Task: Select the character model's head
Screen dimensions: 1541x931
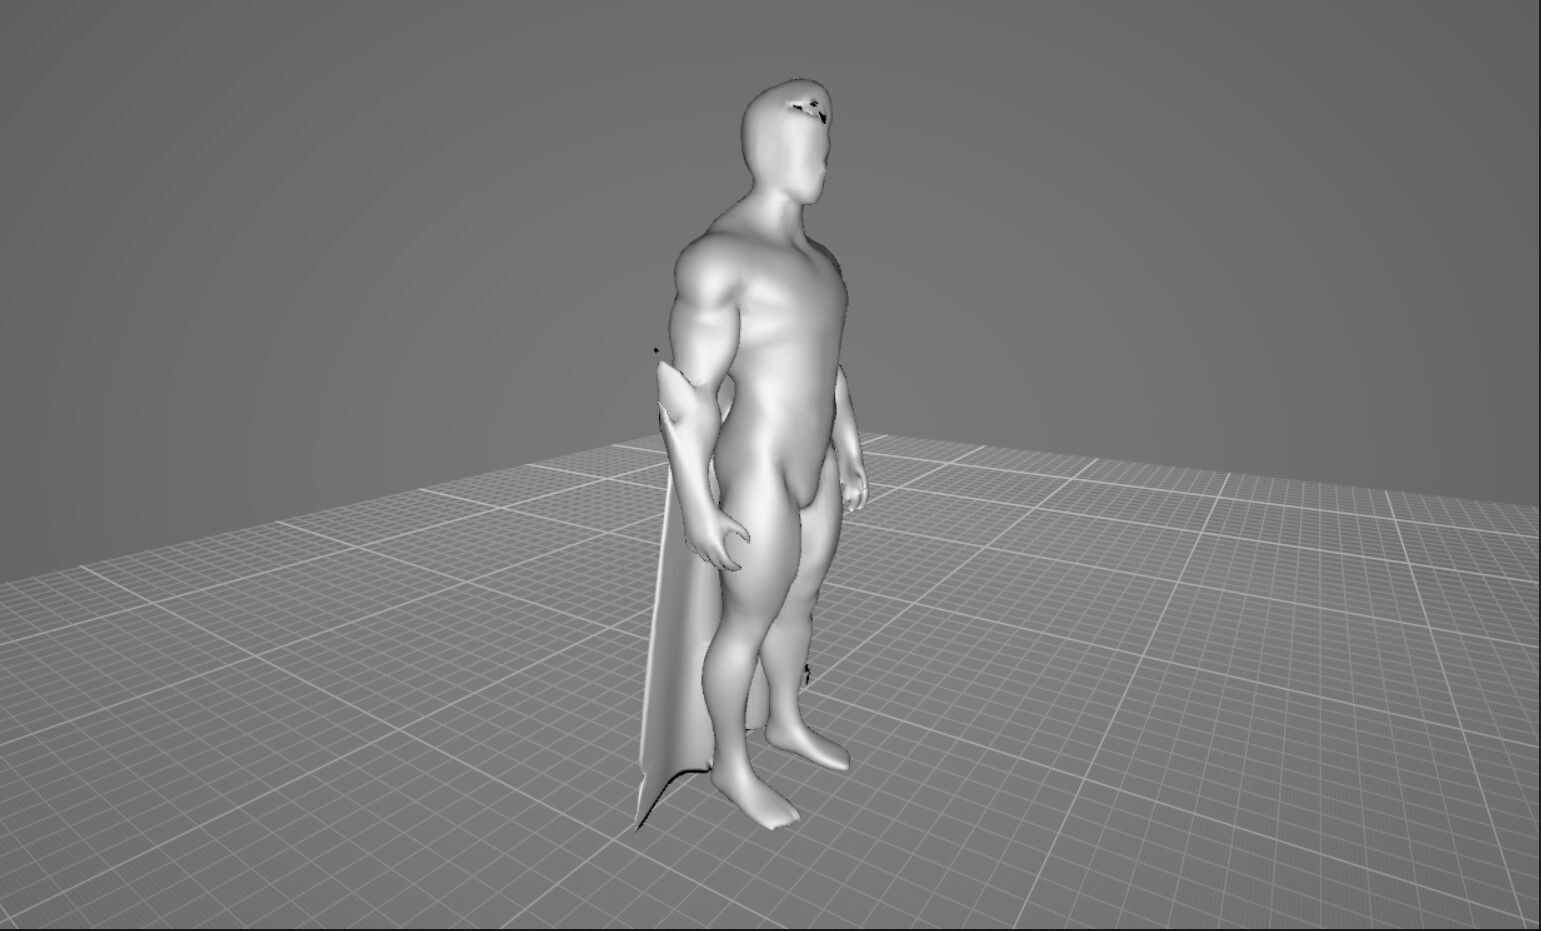Action: 789,140
